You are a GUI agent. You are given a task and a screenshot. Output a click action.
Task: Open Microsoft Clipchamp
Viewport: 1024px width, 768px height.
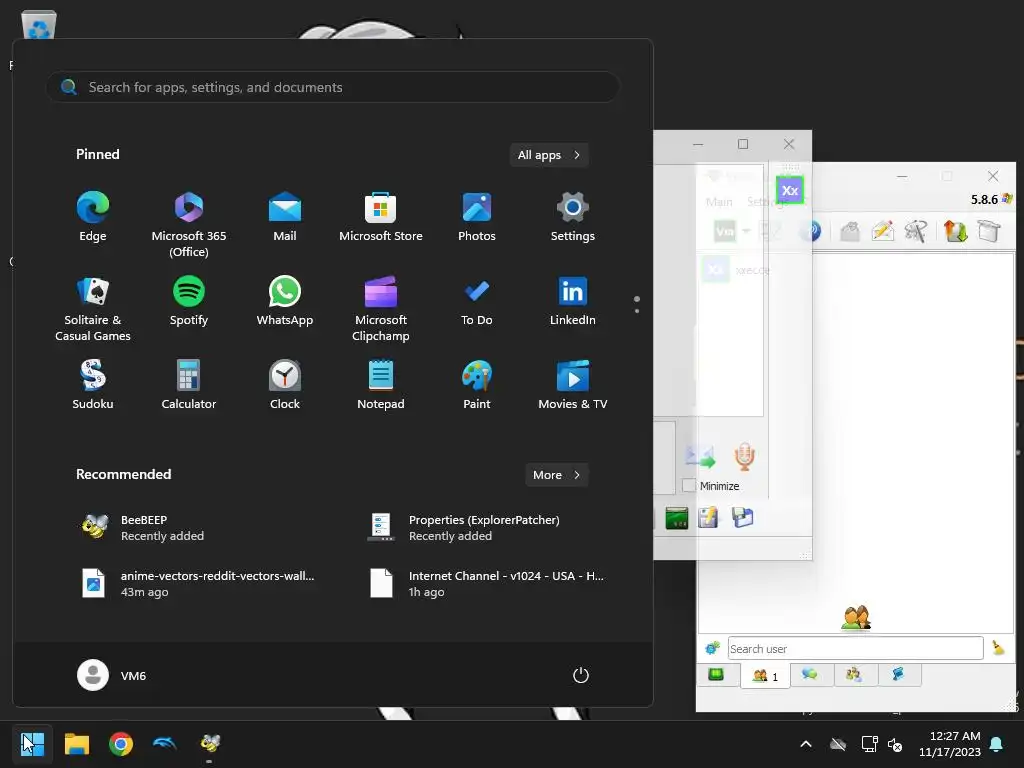point(381,309)
